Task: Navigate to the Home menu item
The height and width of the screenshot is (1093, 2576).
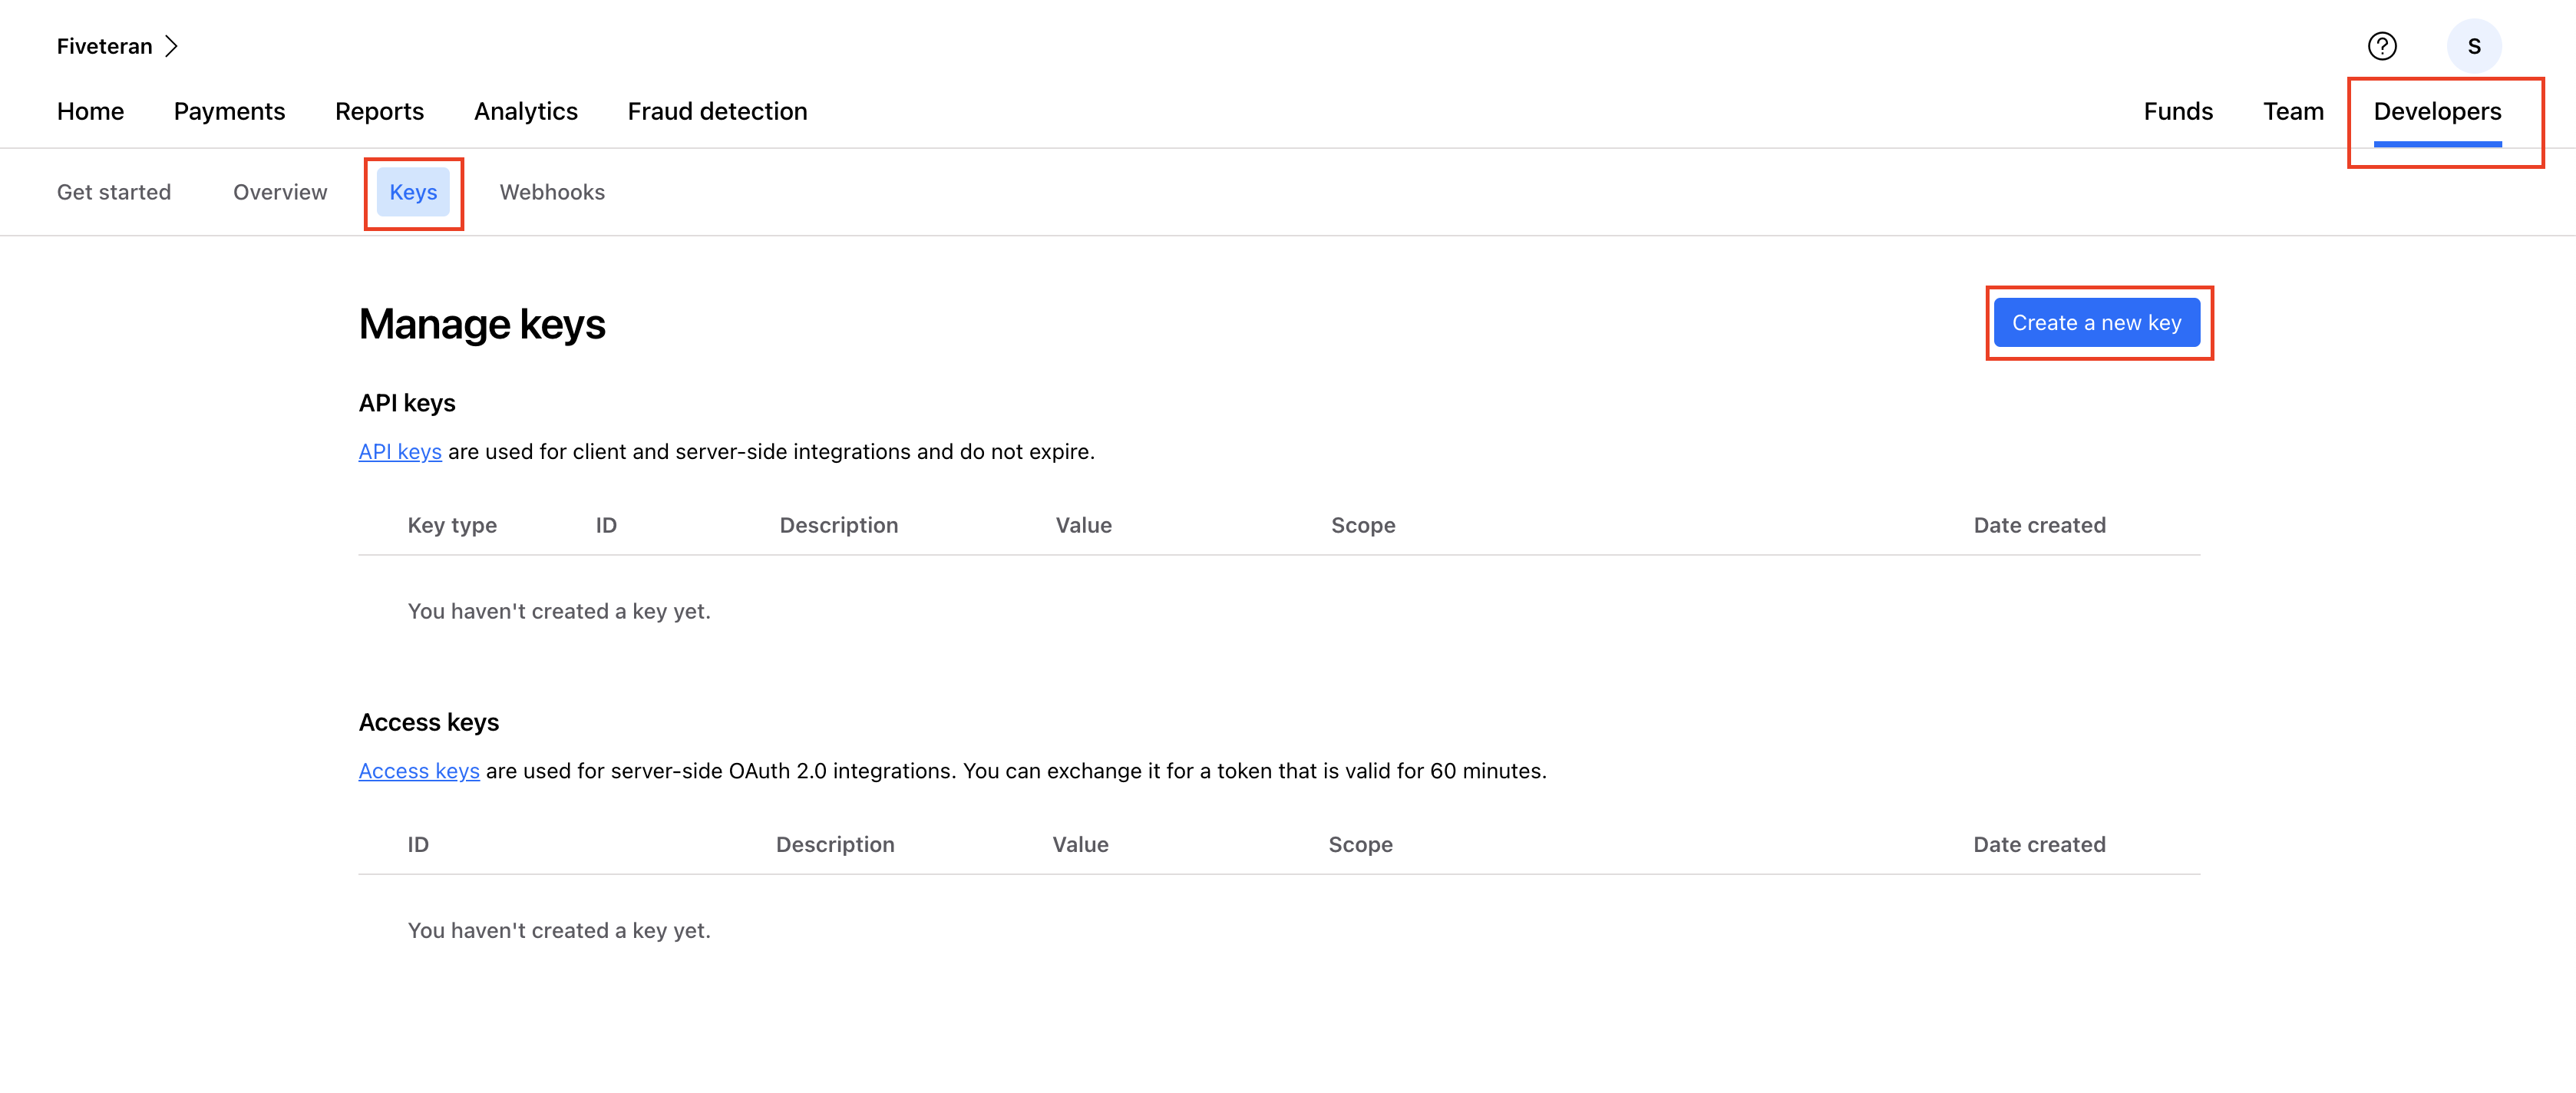Action: [91, 110]
